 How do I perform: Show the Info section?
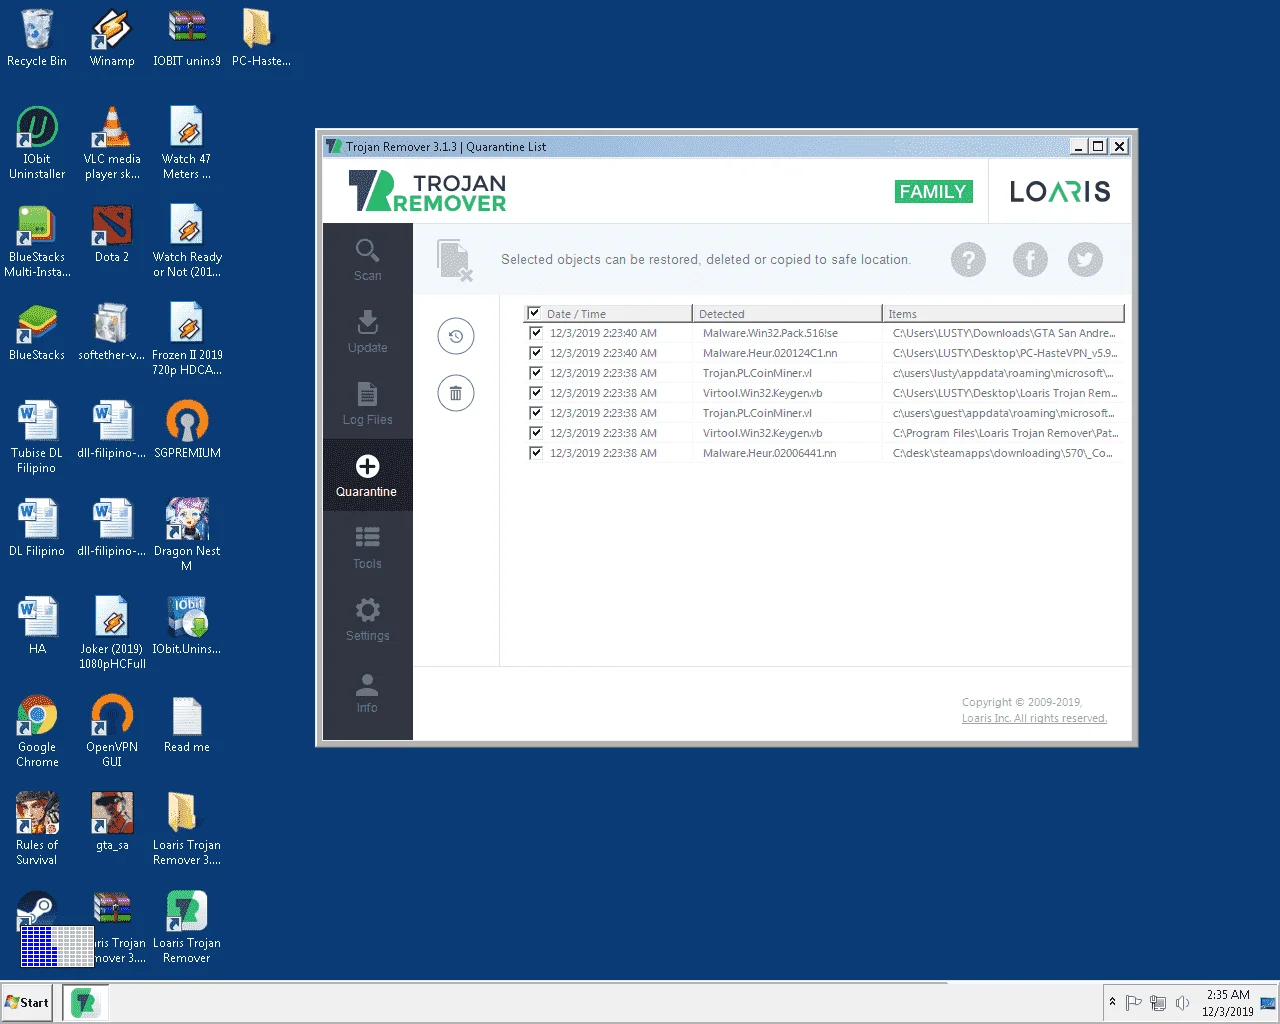pos(367,691)
